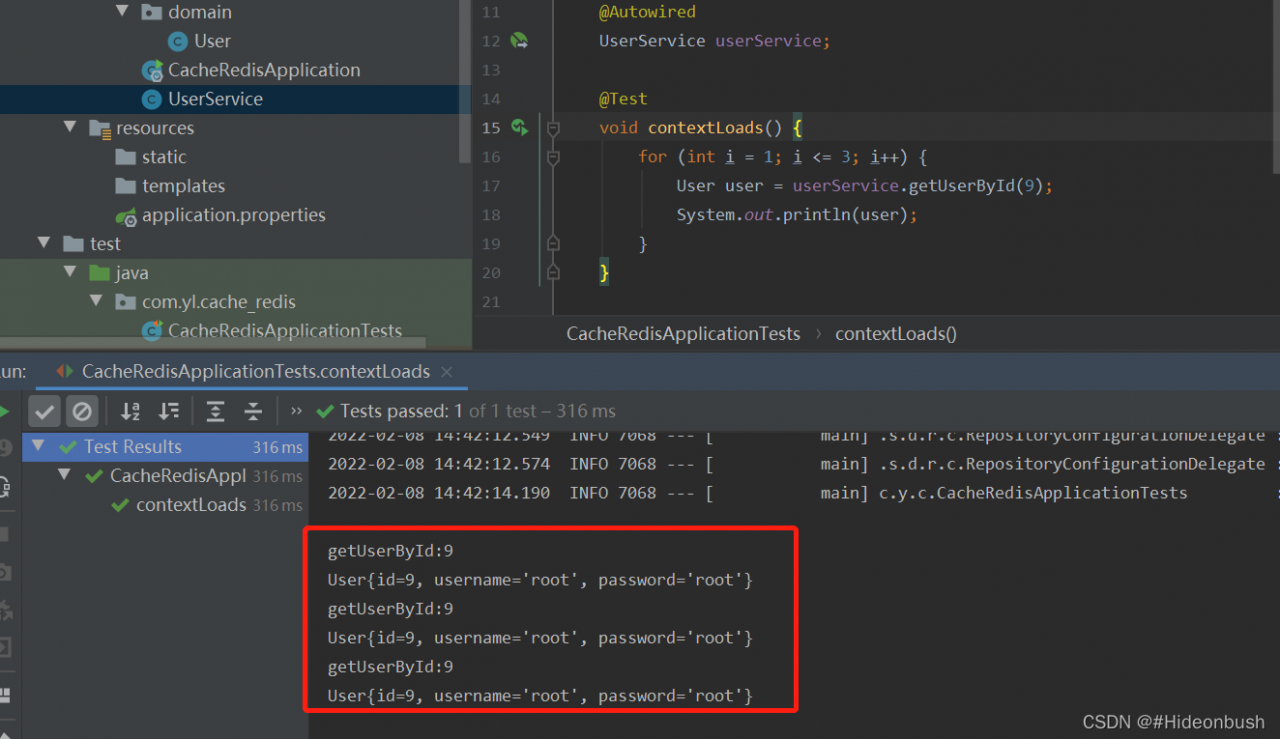The width and height of the screenshot is (1280, 739).
Task: Click the CacheRedisApplicationTests class icon in tree
Action: (x=152, y=331)
